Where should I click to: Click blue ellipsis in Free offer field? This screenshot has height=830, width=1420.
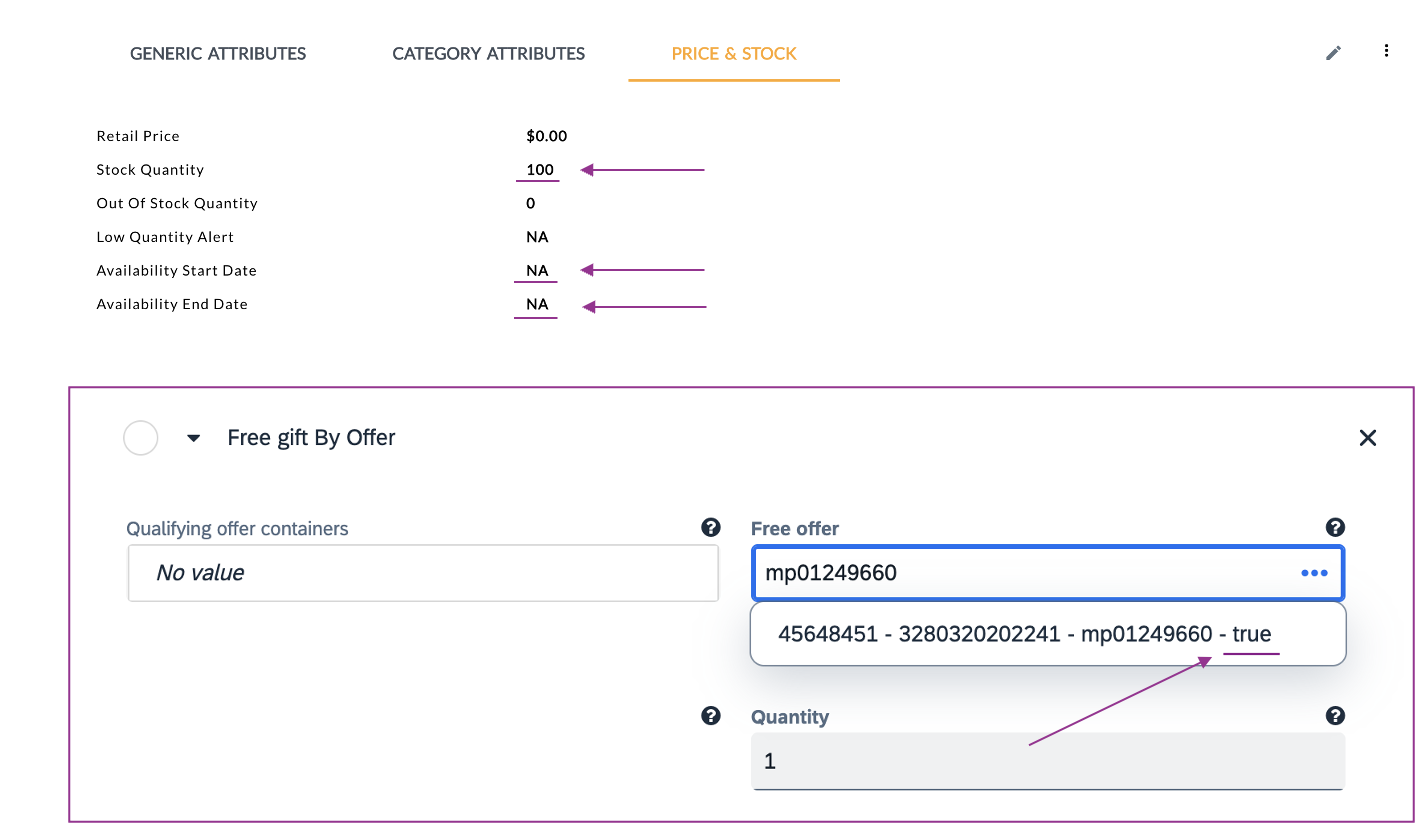coord(1314,573)
